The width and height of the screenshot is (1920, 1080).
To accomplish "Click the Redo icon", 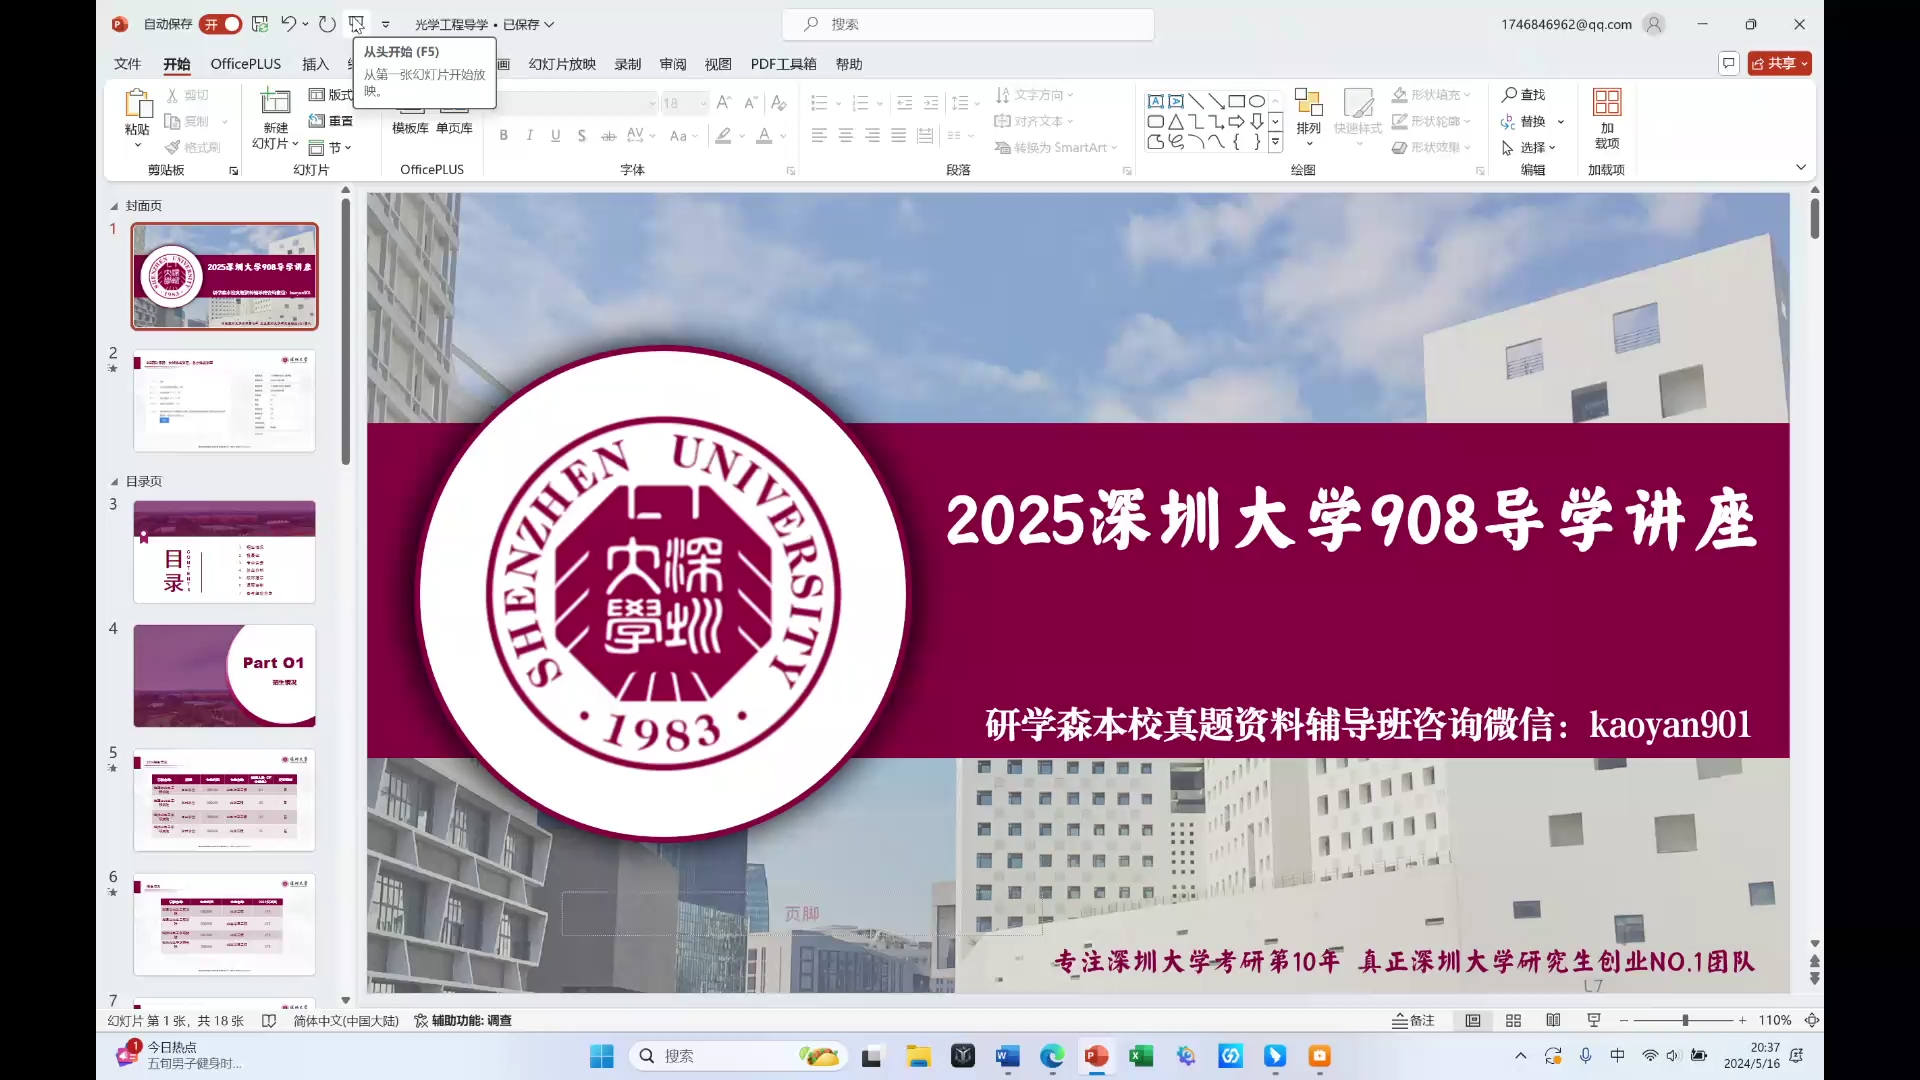I will pyautogui.click(x=327, y=24).
